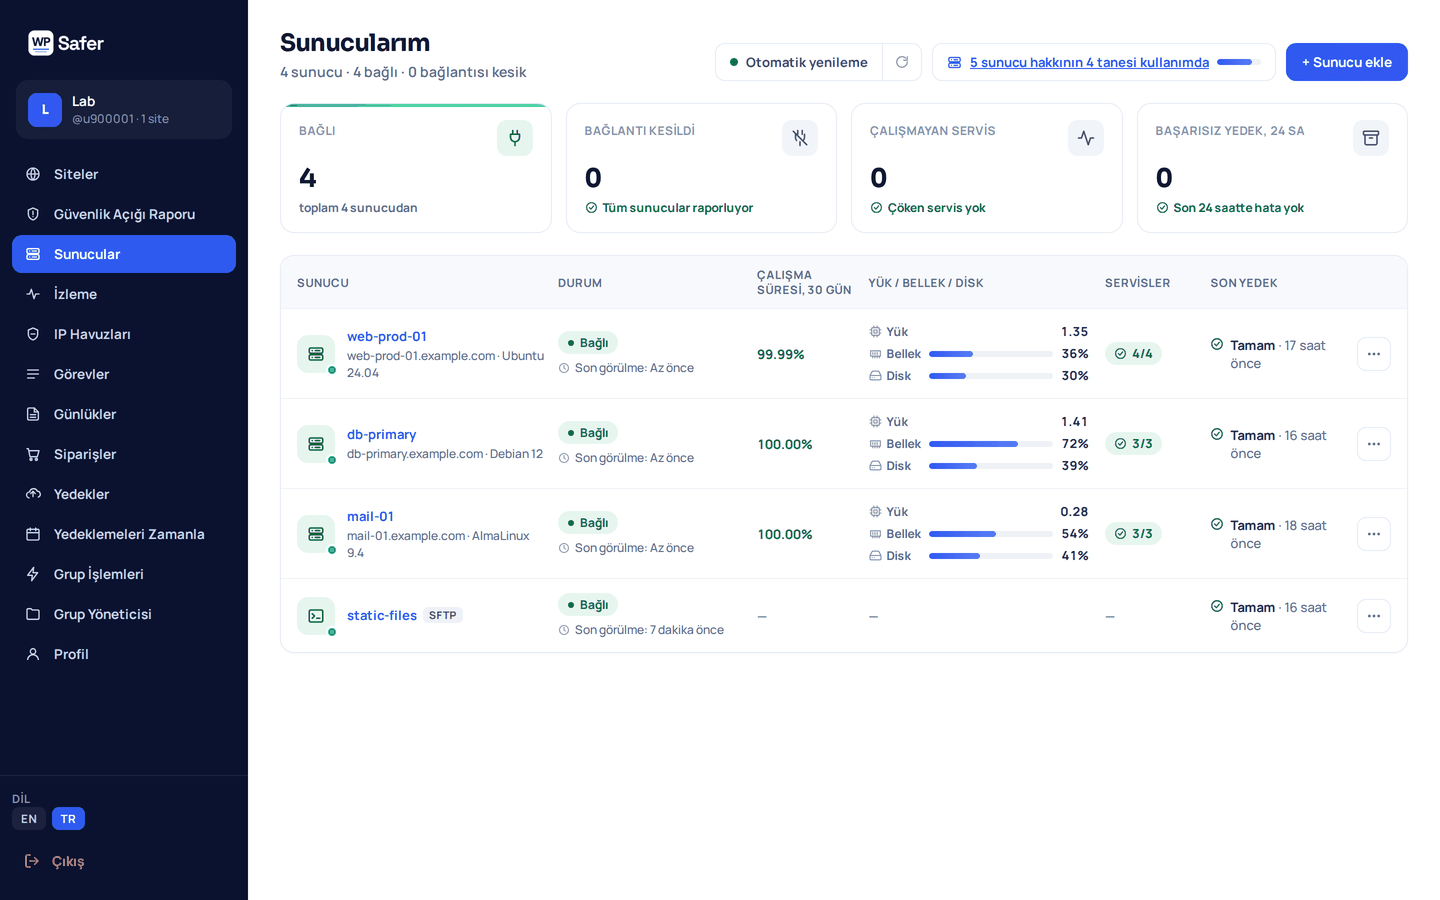1440x900 pixels.
Task: Open Güvenlik Açığı Raporu page
Action: point(124,214)
